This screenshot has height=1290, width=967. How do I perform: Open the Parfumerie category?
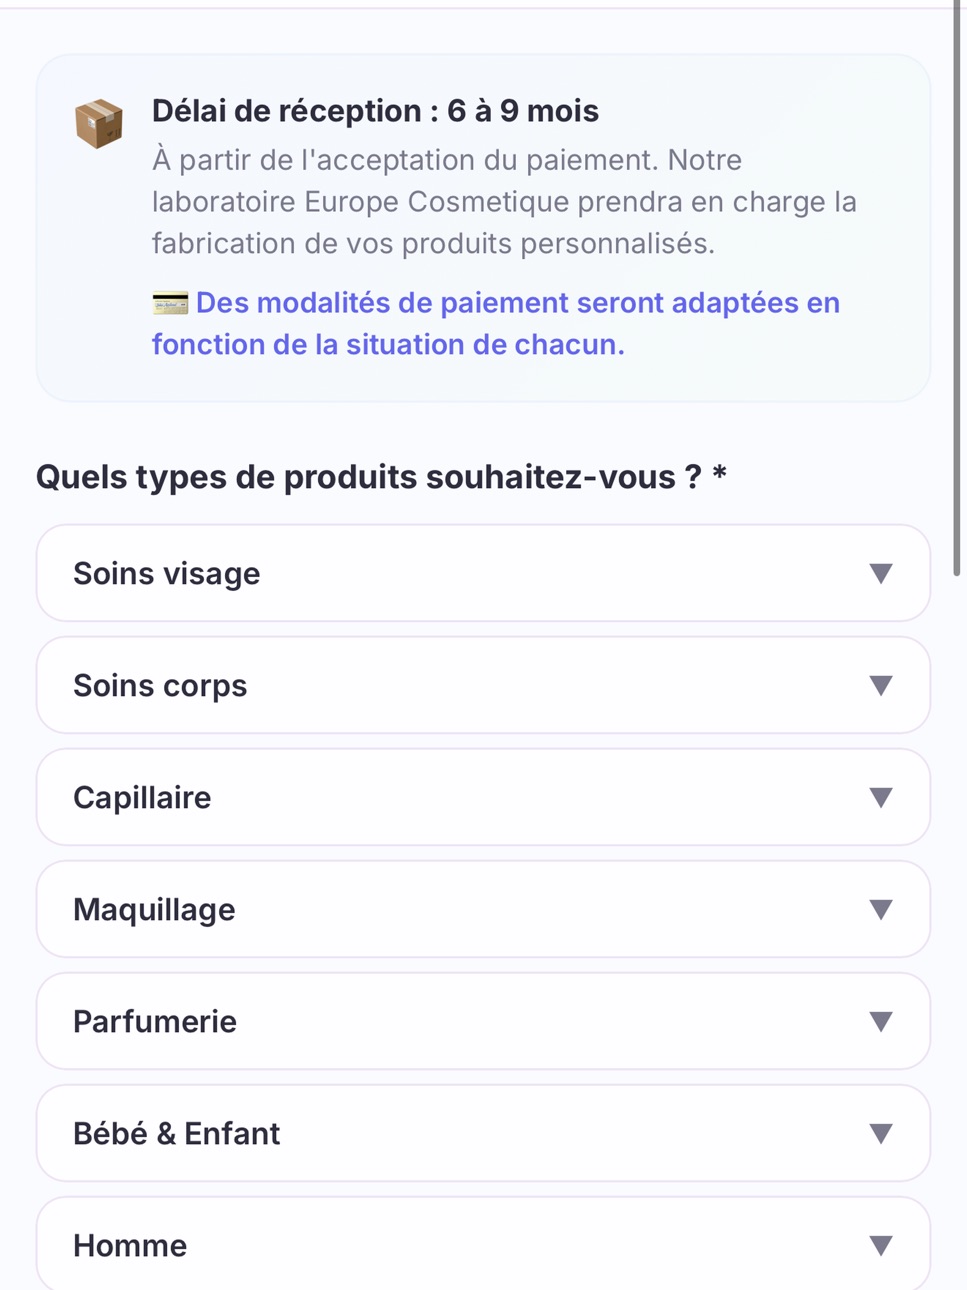tap(483, 1021)
